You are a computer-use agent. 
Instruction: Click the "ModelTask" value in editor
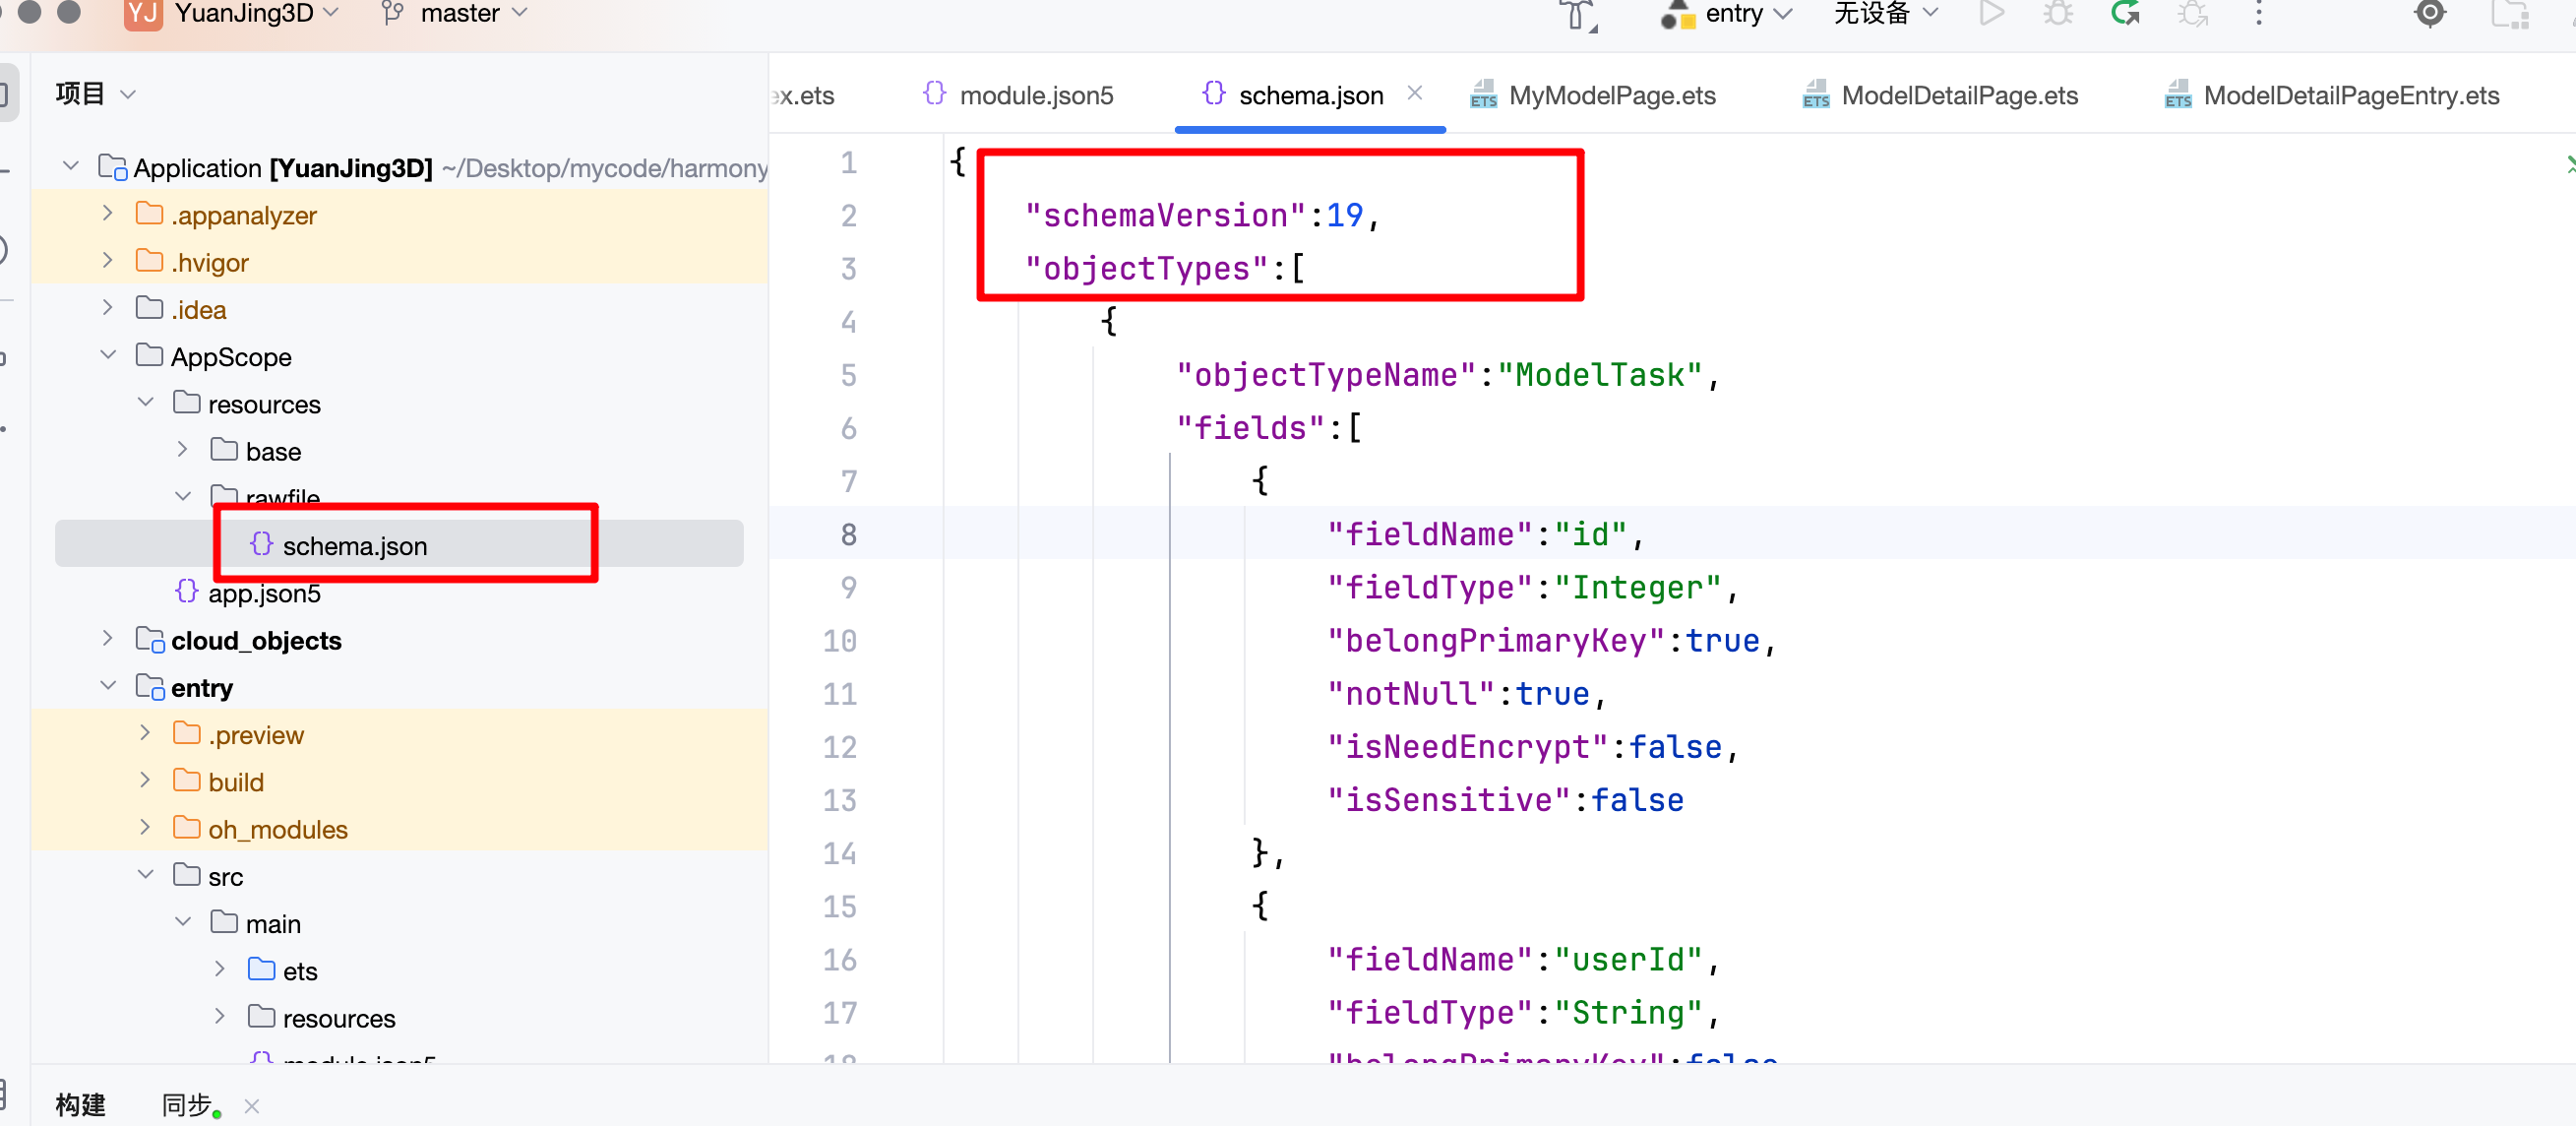1599,374
